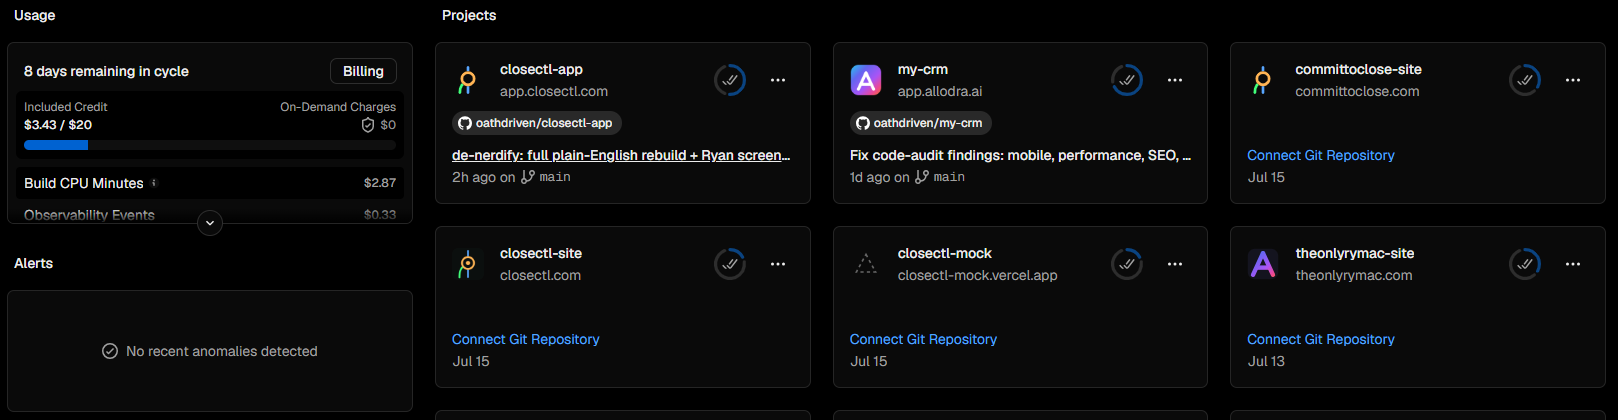Viewport: 1618px width, 420px height.
Task: Visit app.allodra.ai domain
Action: 940,91
